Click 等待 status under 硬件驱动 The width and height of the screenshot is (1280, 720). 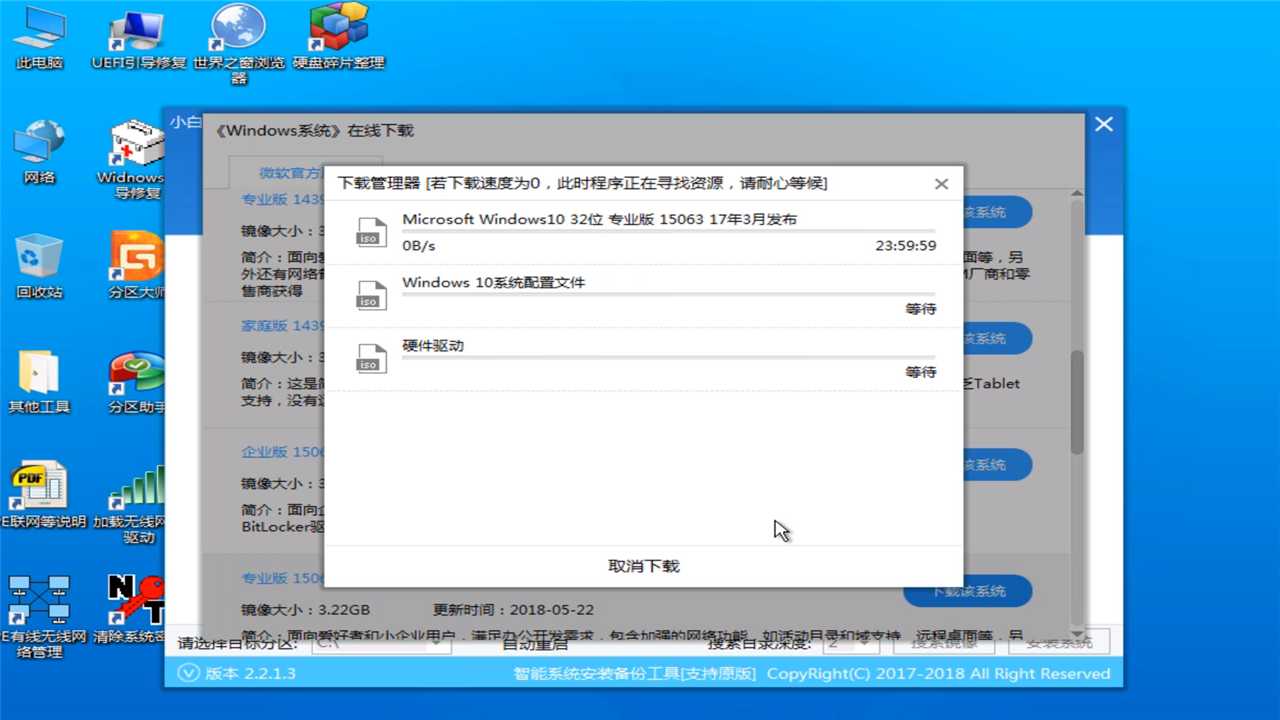tap(921, 372)
